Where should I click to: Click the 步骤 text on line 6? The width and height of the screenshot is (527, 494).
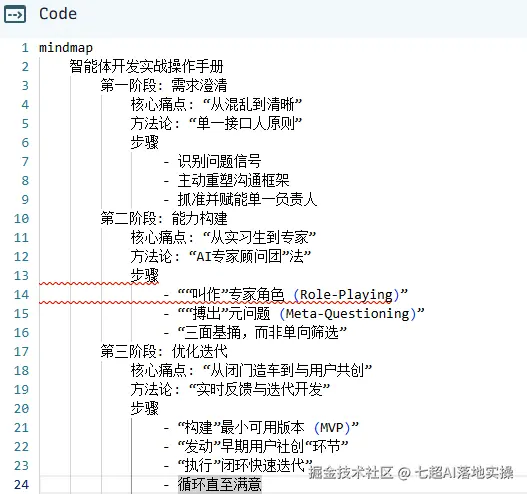(x=145, y=142)
